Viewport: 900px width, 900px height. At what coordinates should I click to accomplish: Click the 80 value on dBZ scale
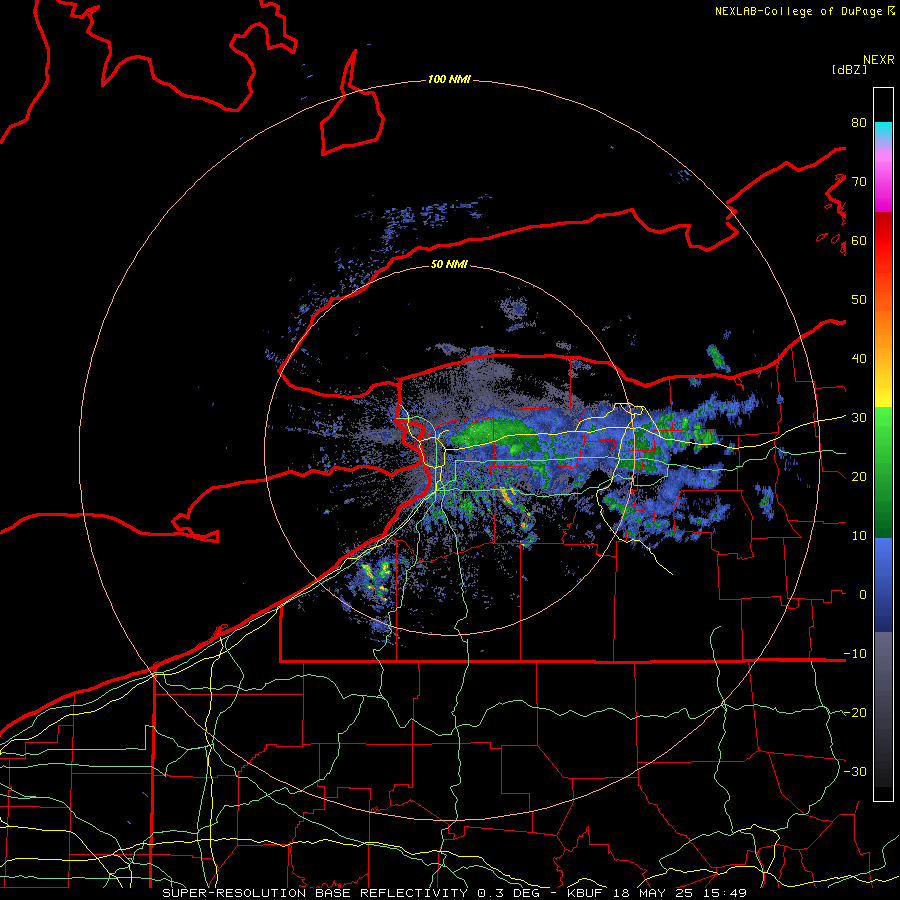click(x=859, y=123)
